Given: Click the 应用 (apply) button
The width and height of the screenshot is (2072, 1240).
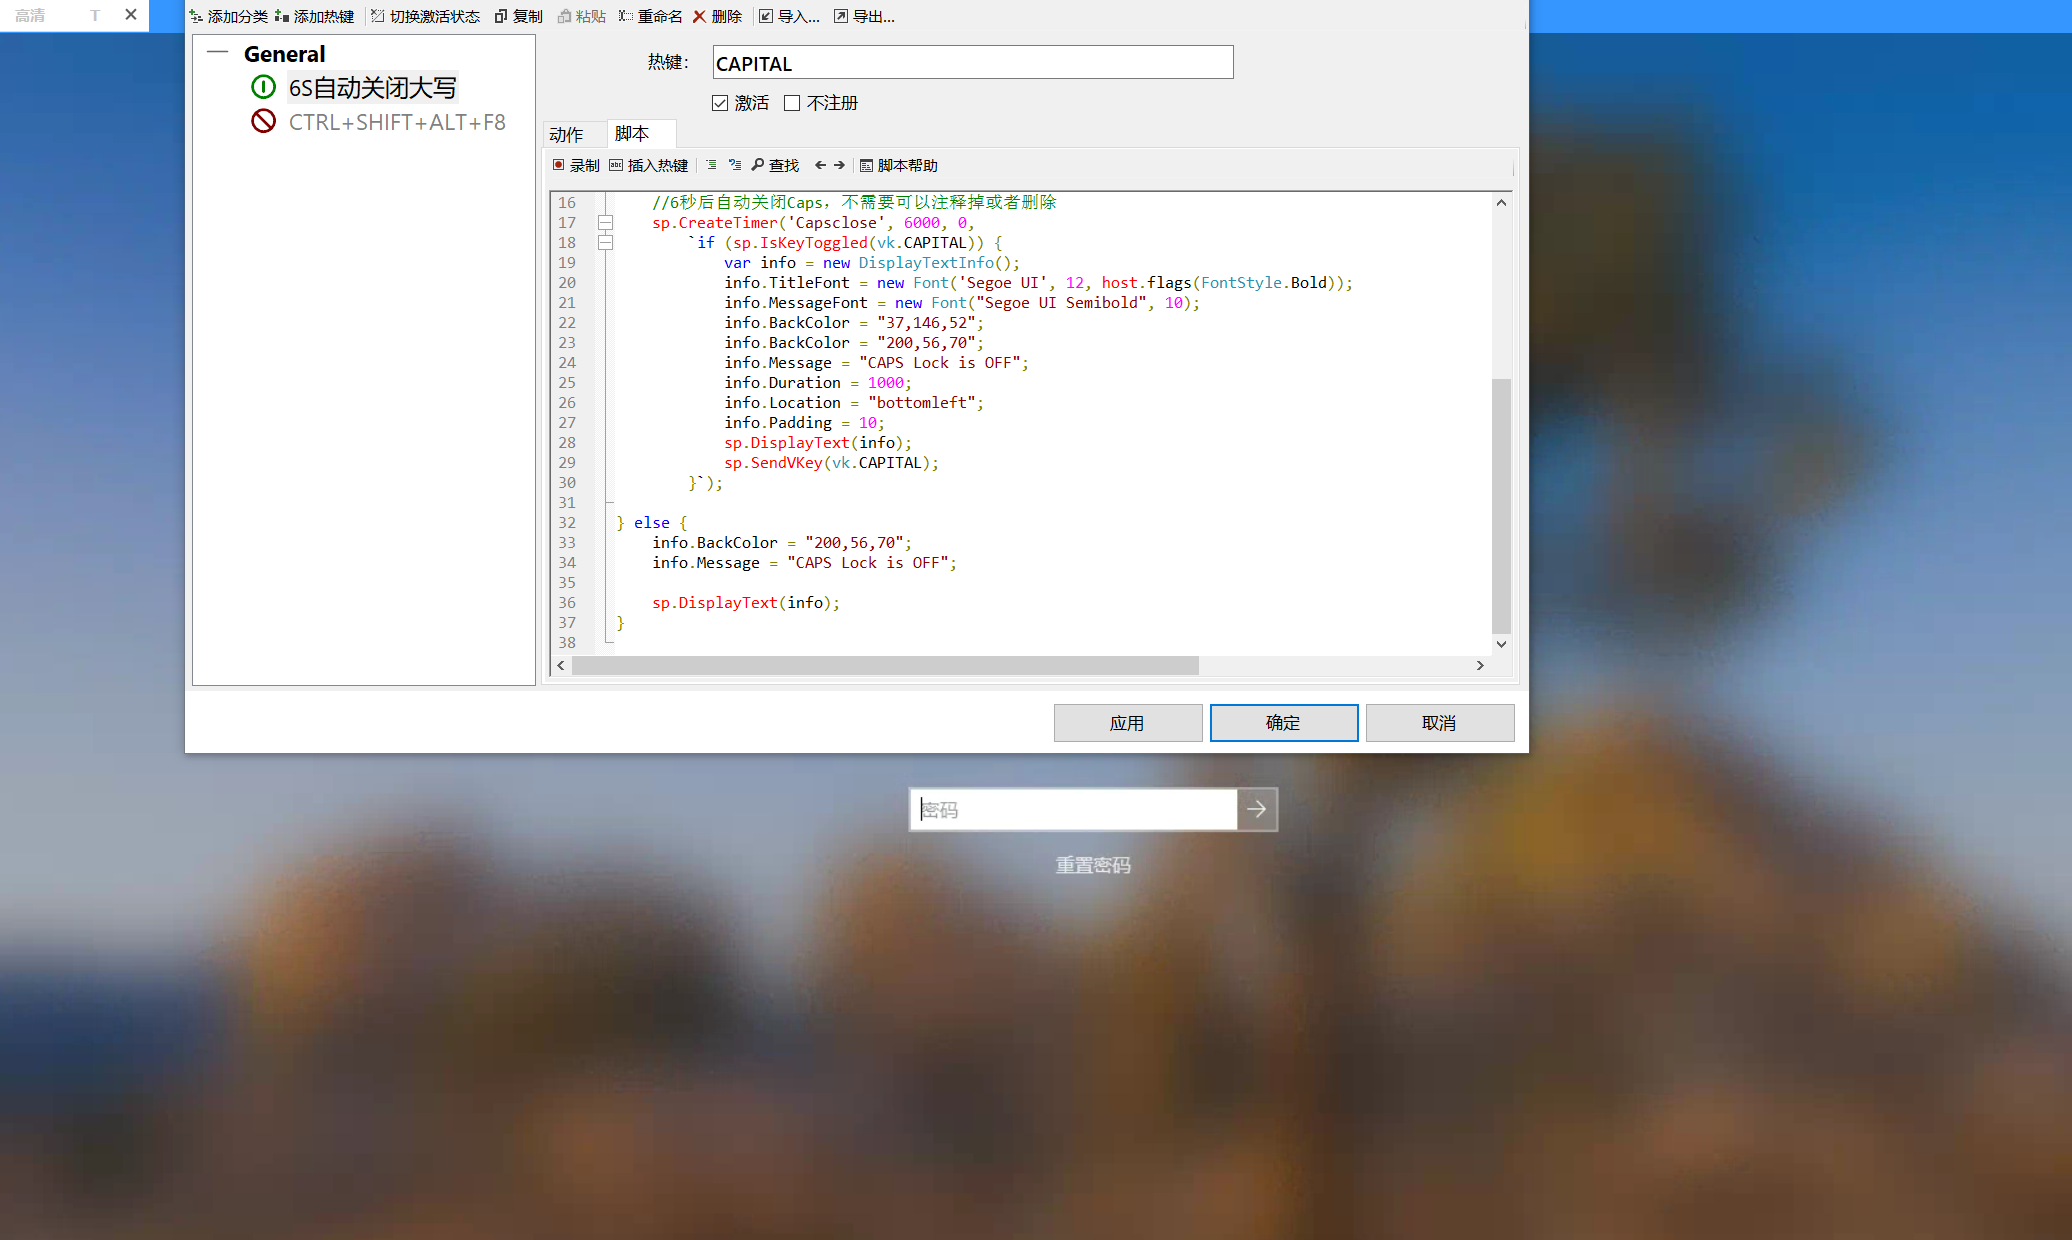Looking at the screenshot, I should click(1127, 722).
